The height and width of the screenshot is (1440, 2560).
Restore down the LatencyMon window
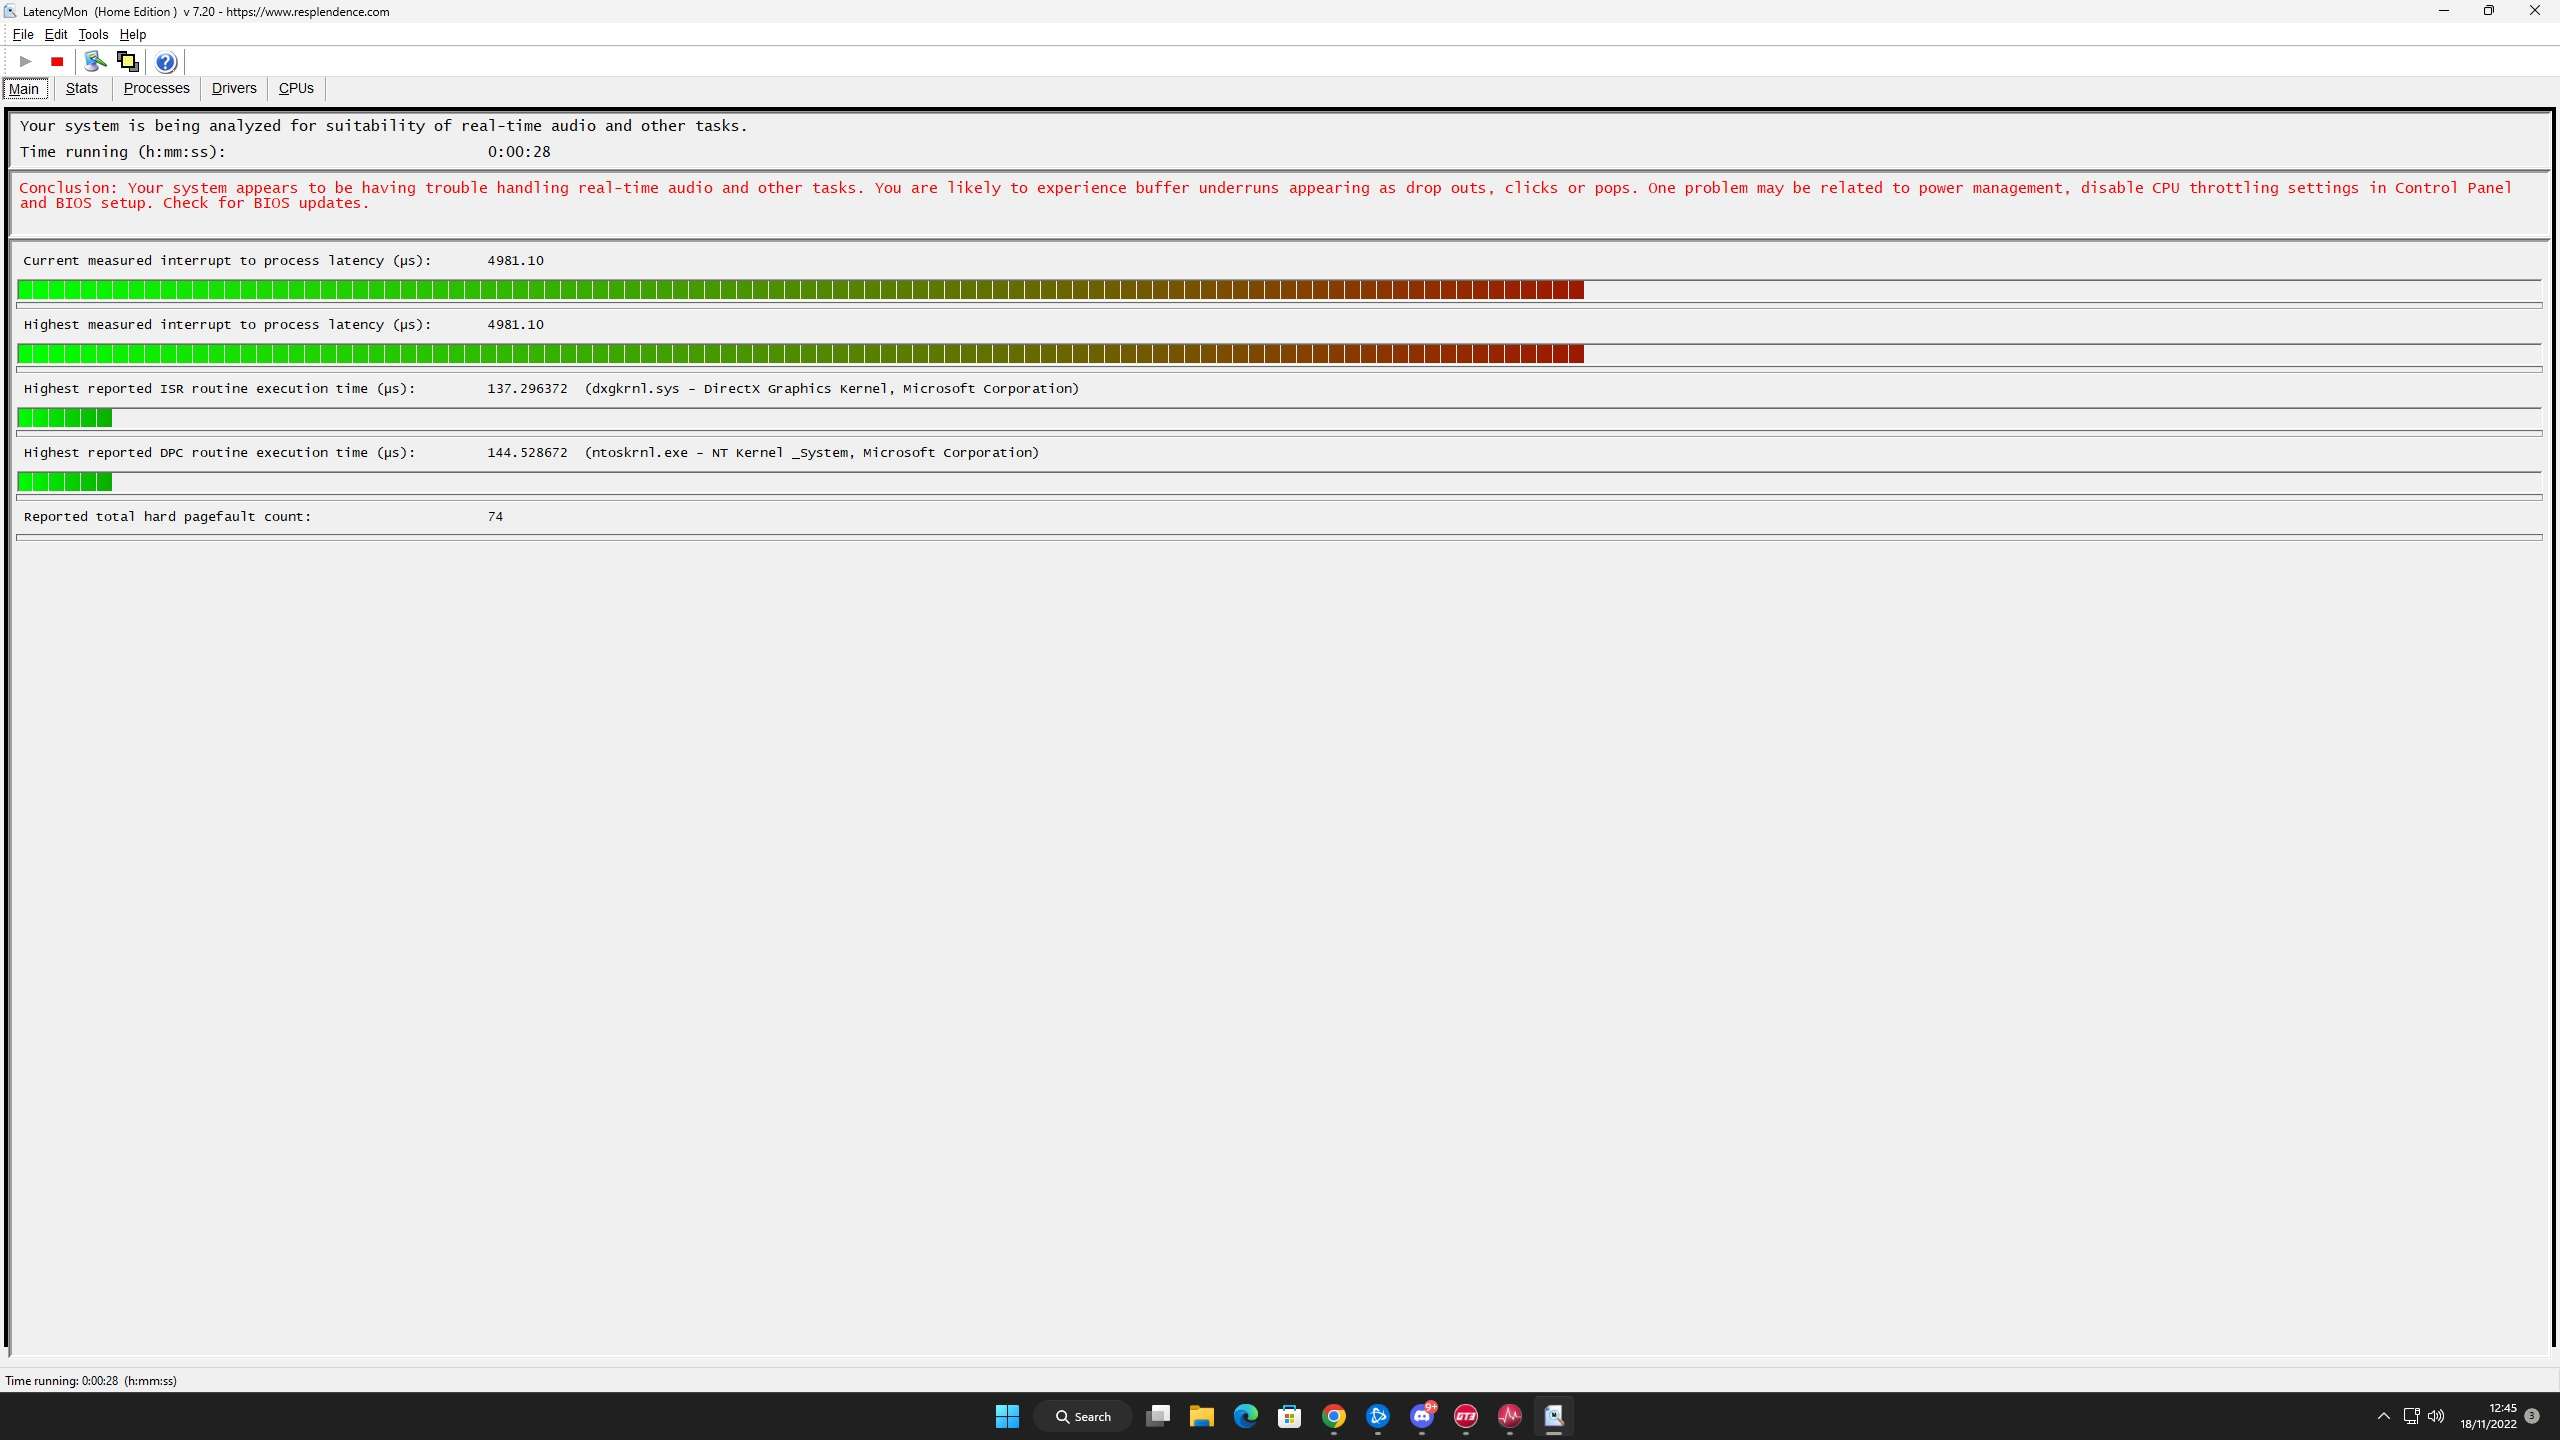tap(2489, 11)
